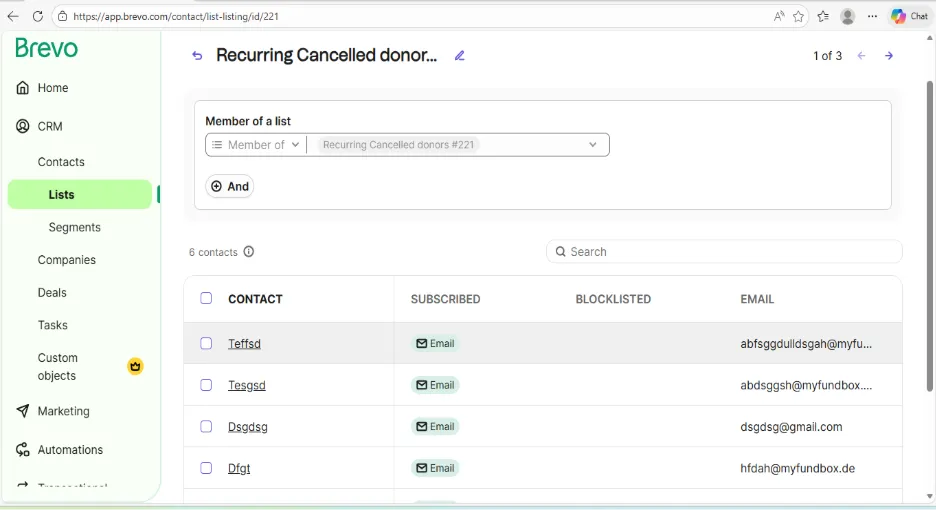Screen dimensions: 936x510
Task: Check the Teffsd contact checkbox
Action: 206,343
